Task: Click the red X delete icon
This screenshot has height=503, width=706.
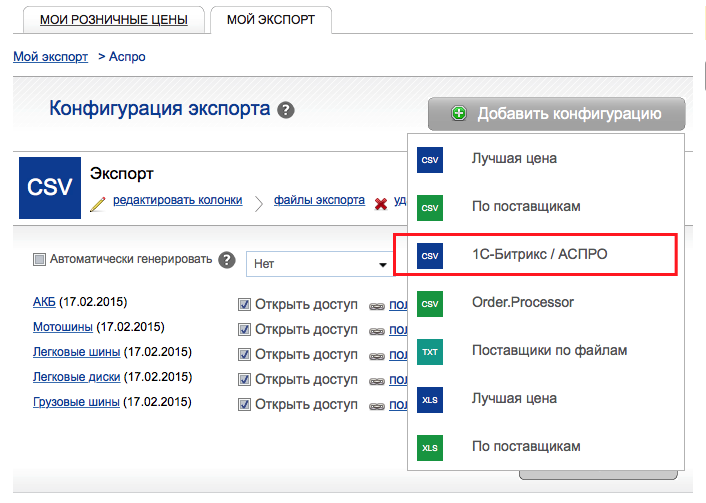Action: click(x=381, y=203)
